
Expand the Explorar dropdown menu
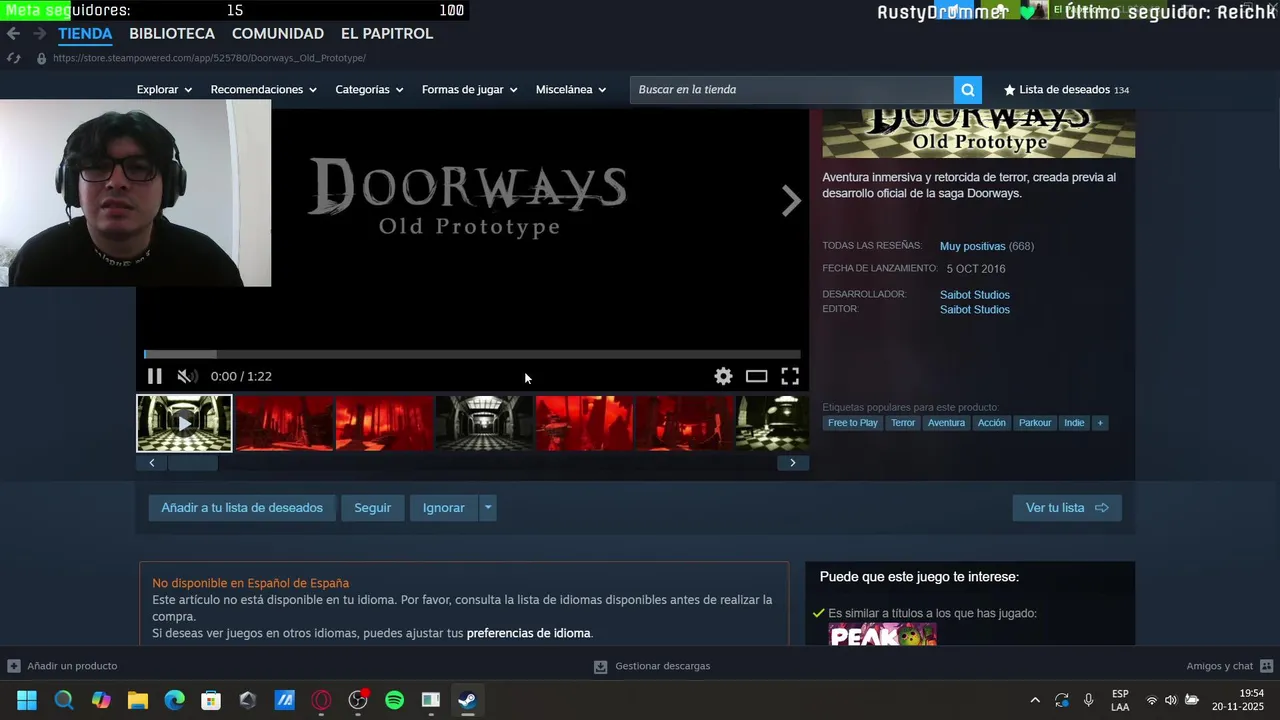pyautogui.click(x=164, y=90)
